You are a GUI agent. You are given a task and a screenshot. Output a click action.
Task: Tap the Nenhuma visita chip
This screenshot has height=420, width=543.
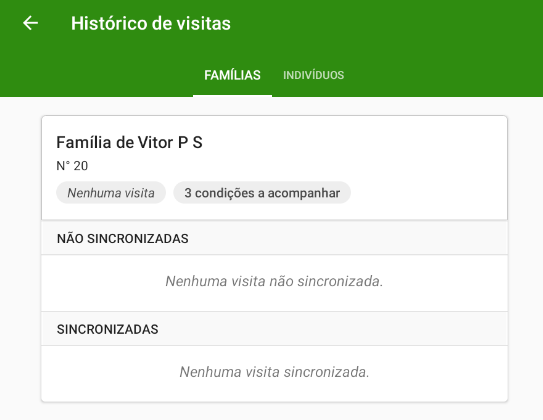tap(111, 193)
